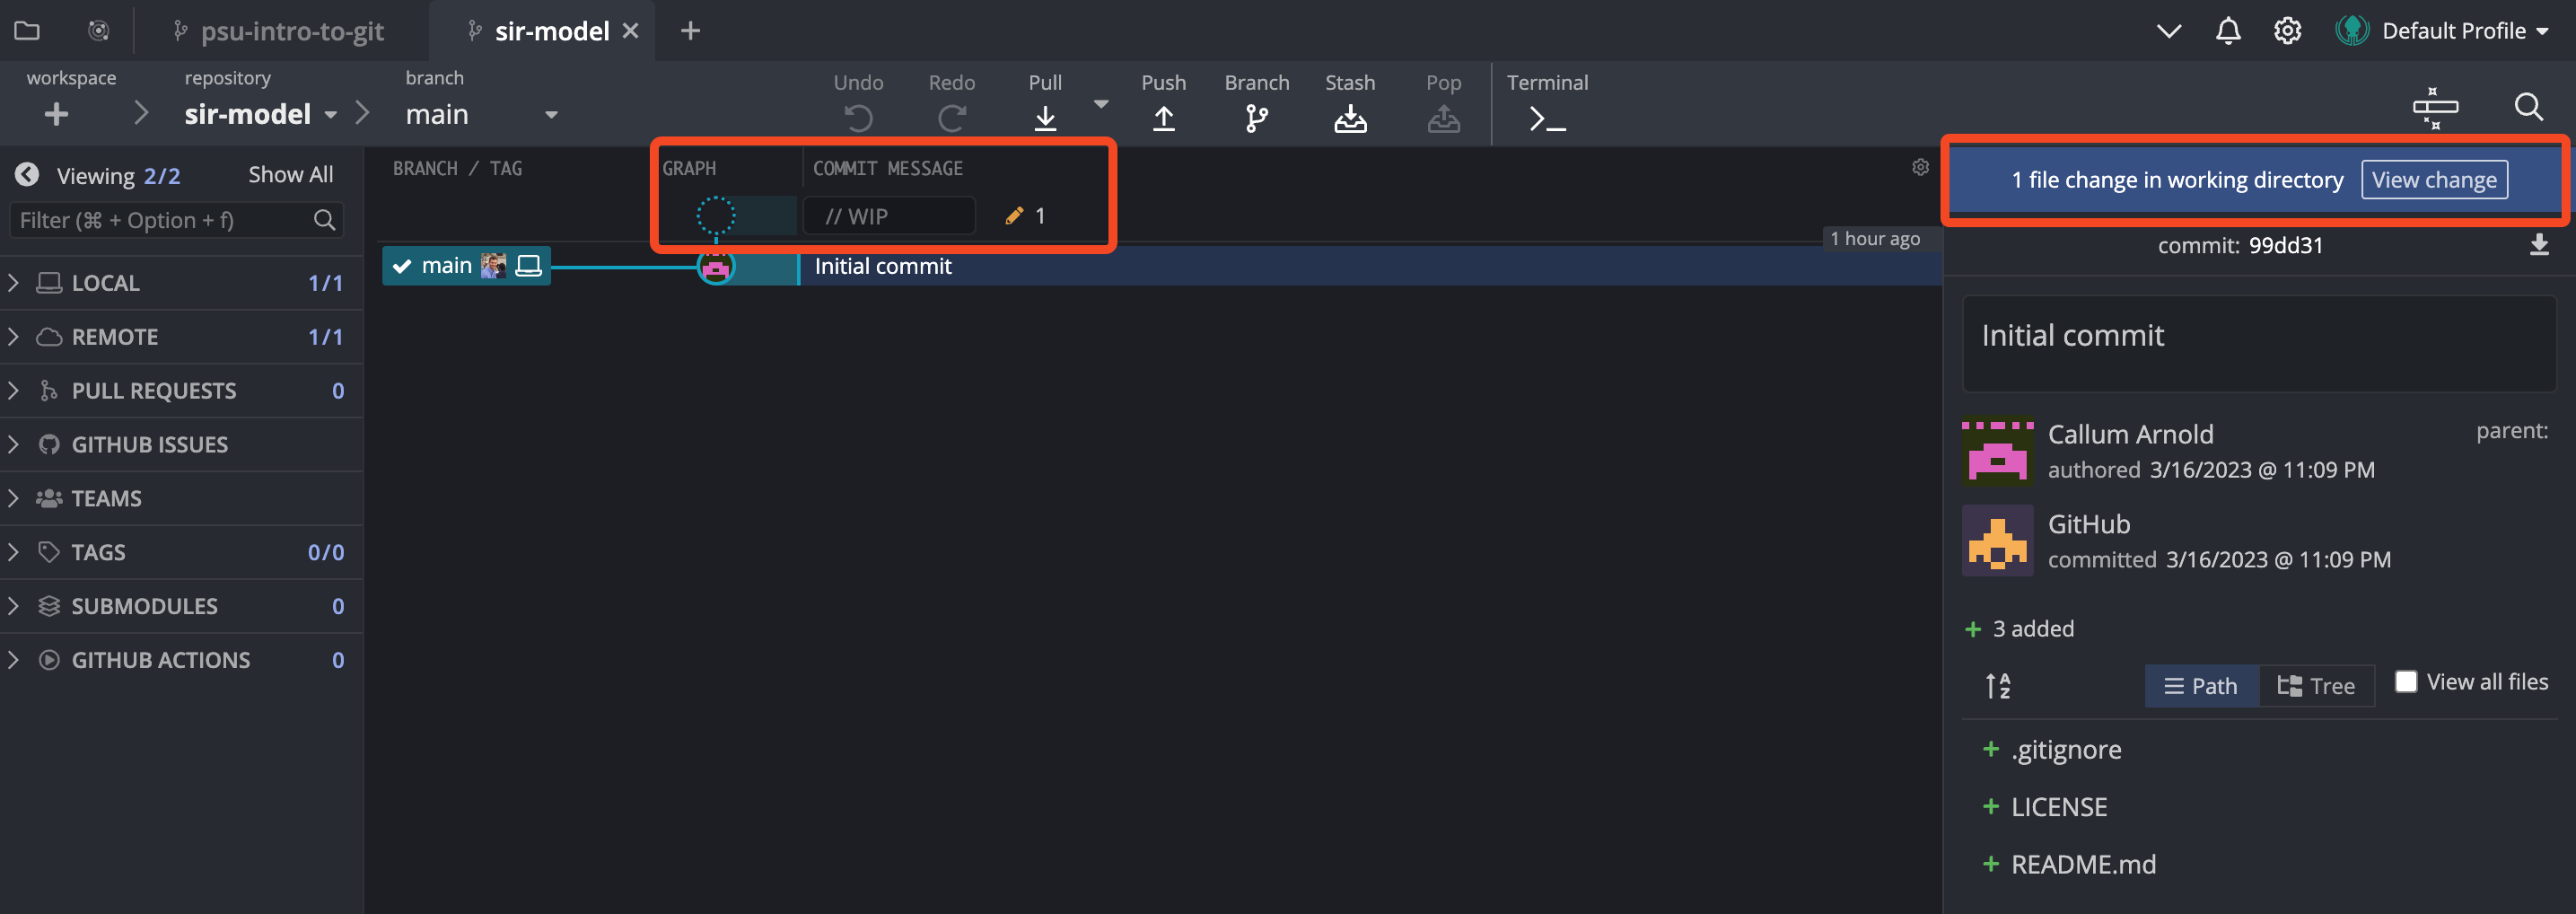Screen dimensions: 2576x914
Task: Switch file view to Tree
Action: coord(2316,686)
